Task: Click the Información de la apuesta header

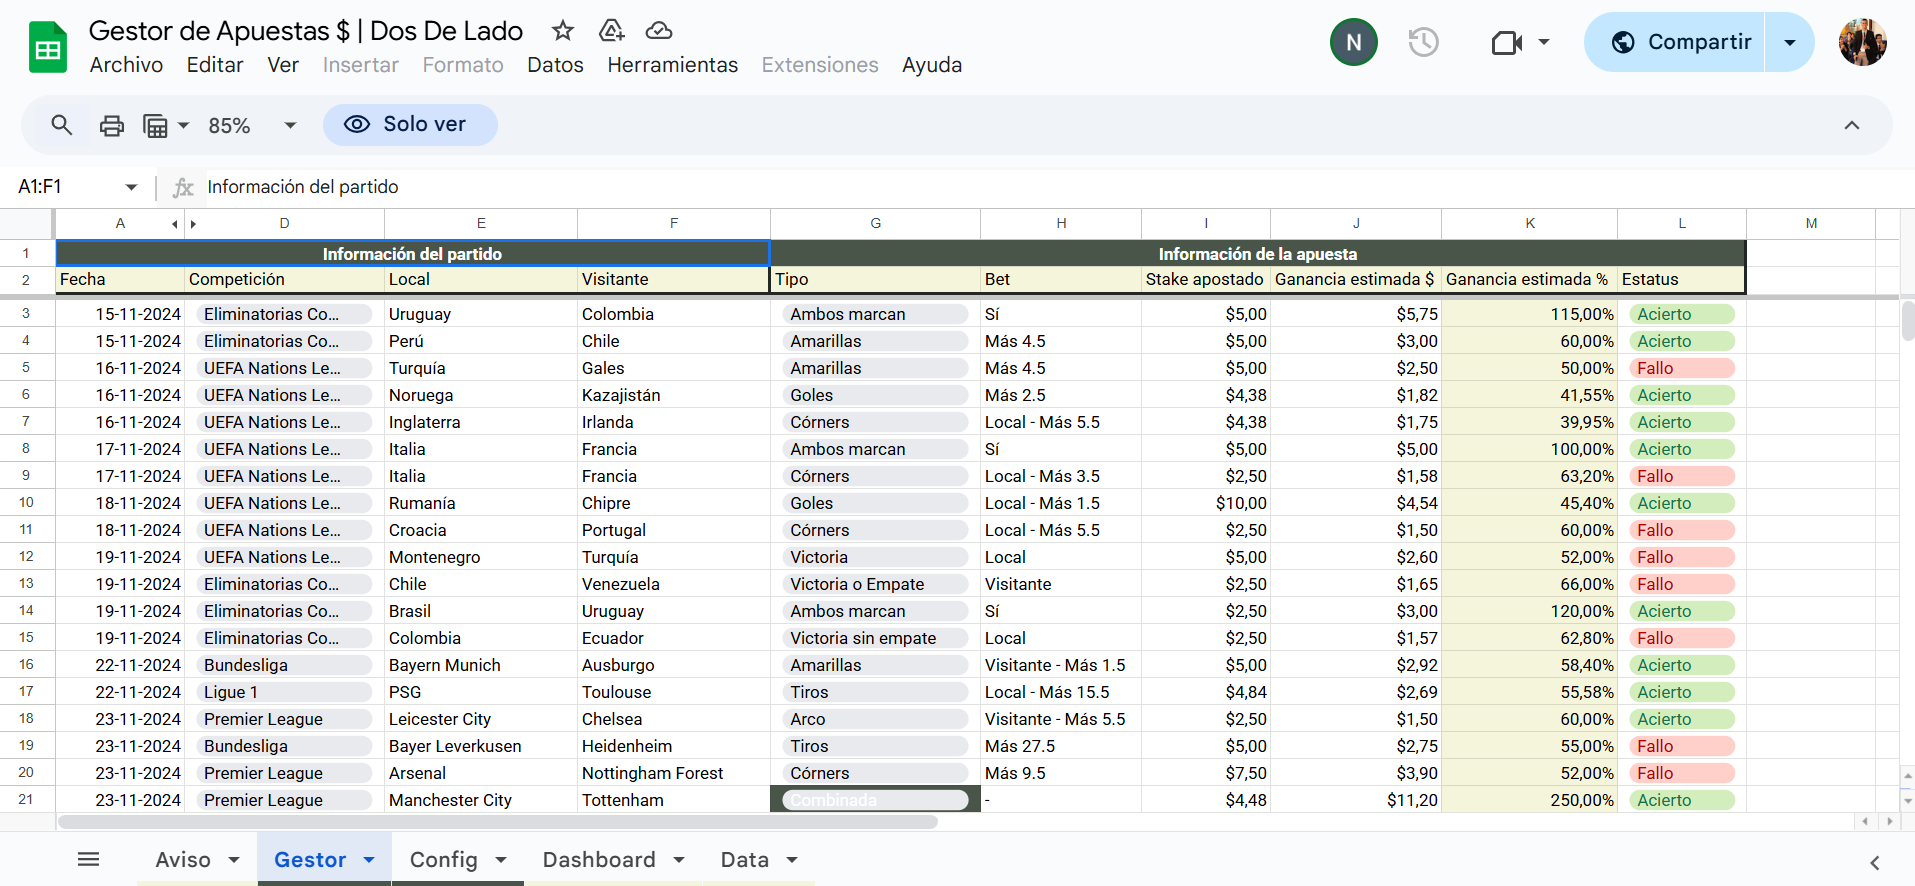Action: (1258, 254)
